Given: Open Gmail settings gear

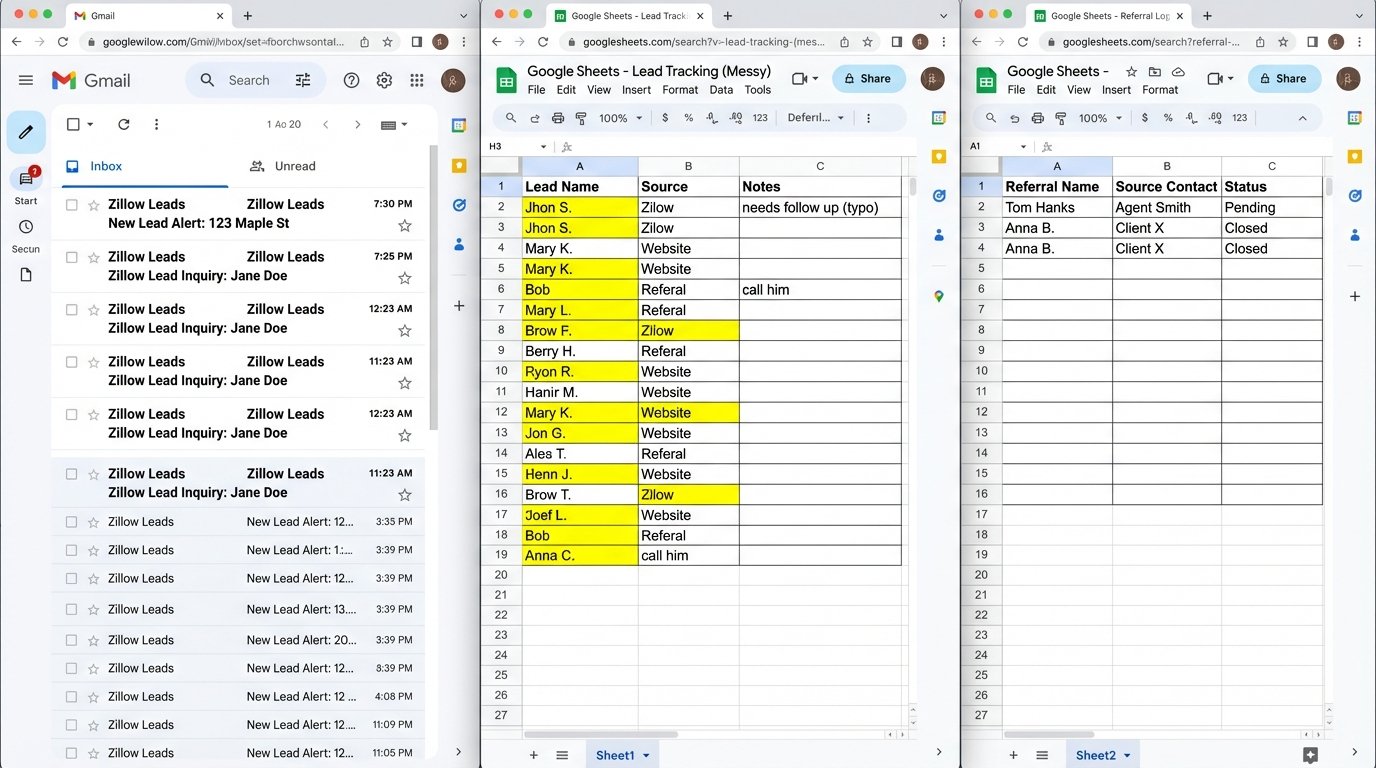Looking at the screenshot, I should [x=384, y=80].
